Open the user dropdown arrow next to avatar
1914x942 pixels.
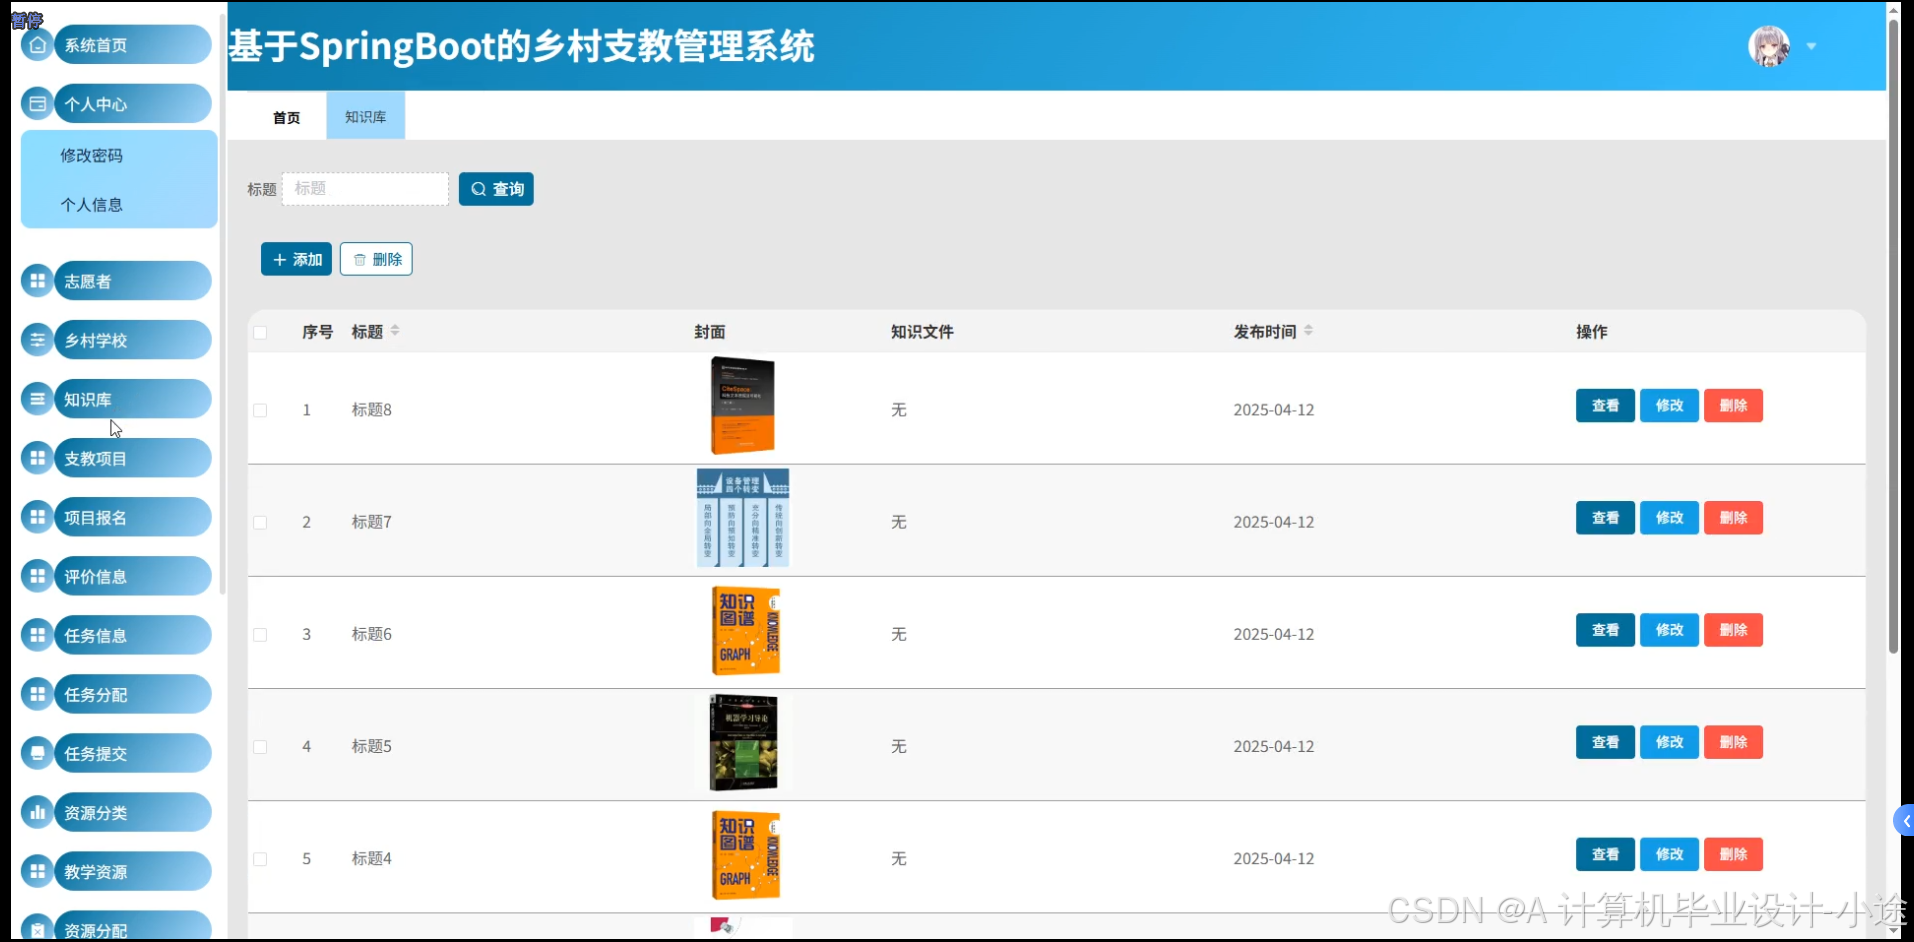1811,46
